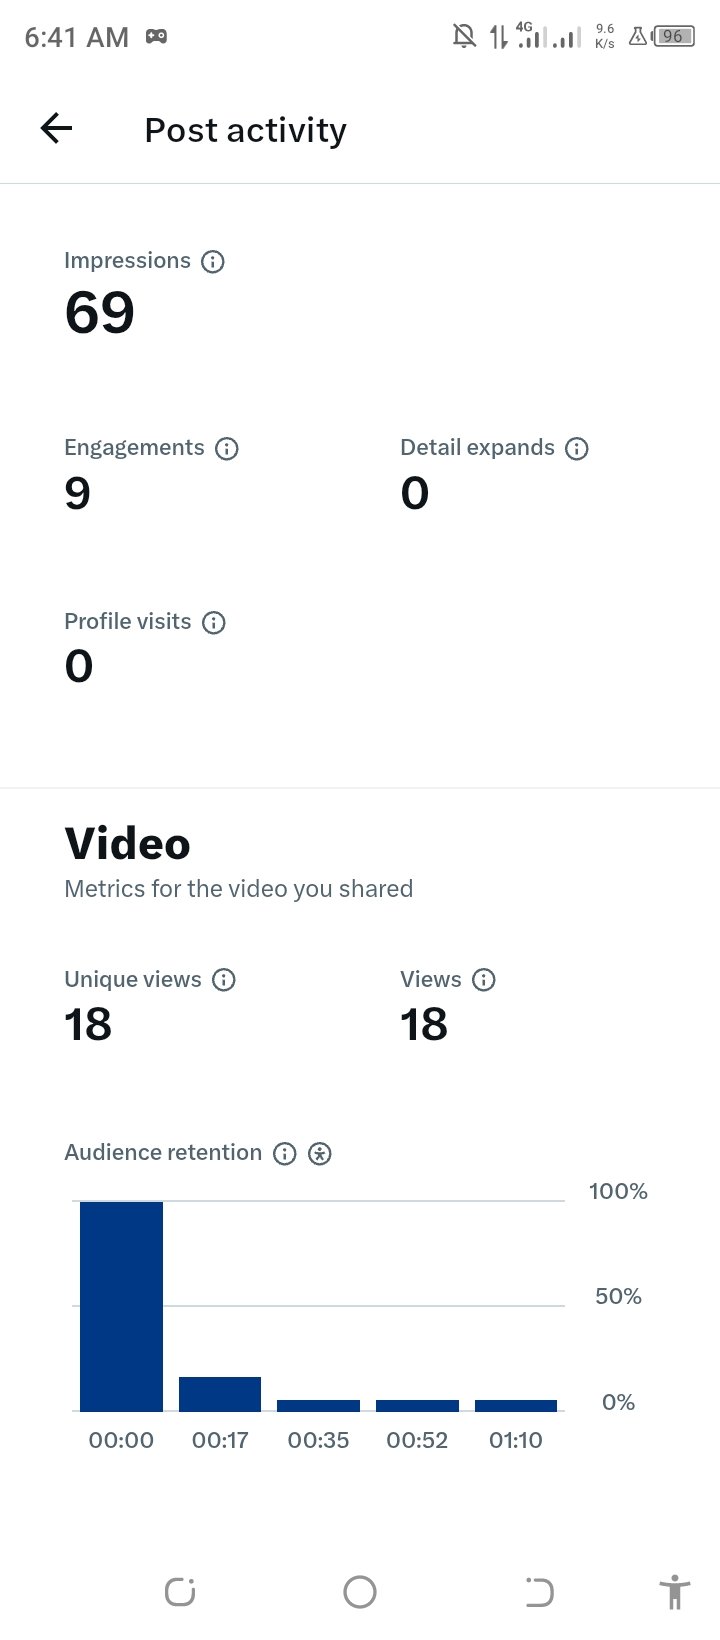Tap the Engagements info icon
The height and width of the screenshot is (1640, 720).
tap(227, 449)
